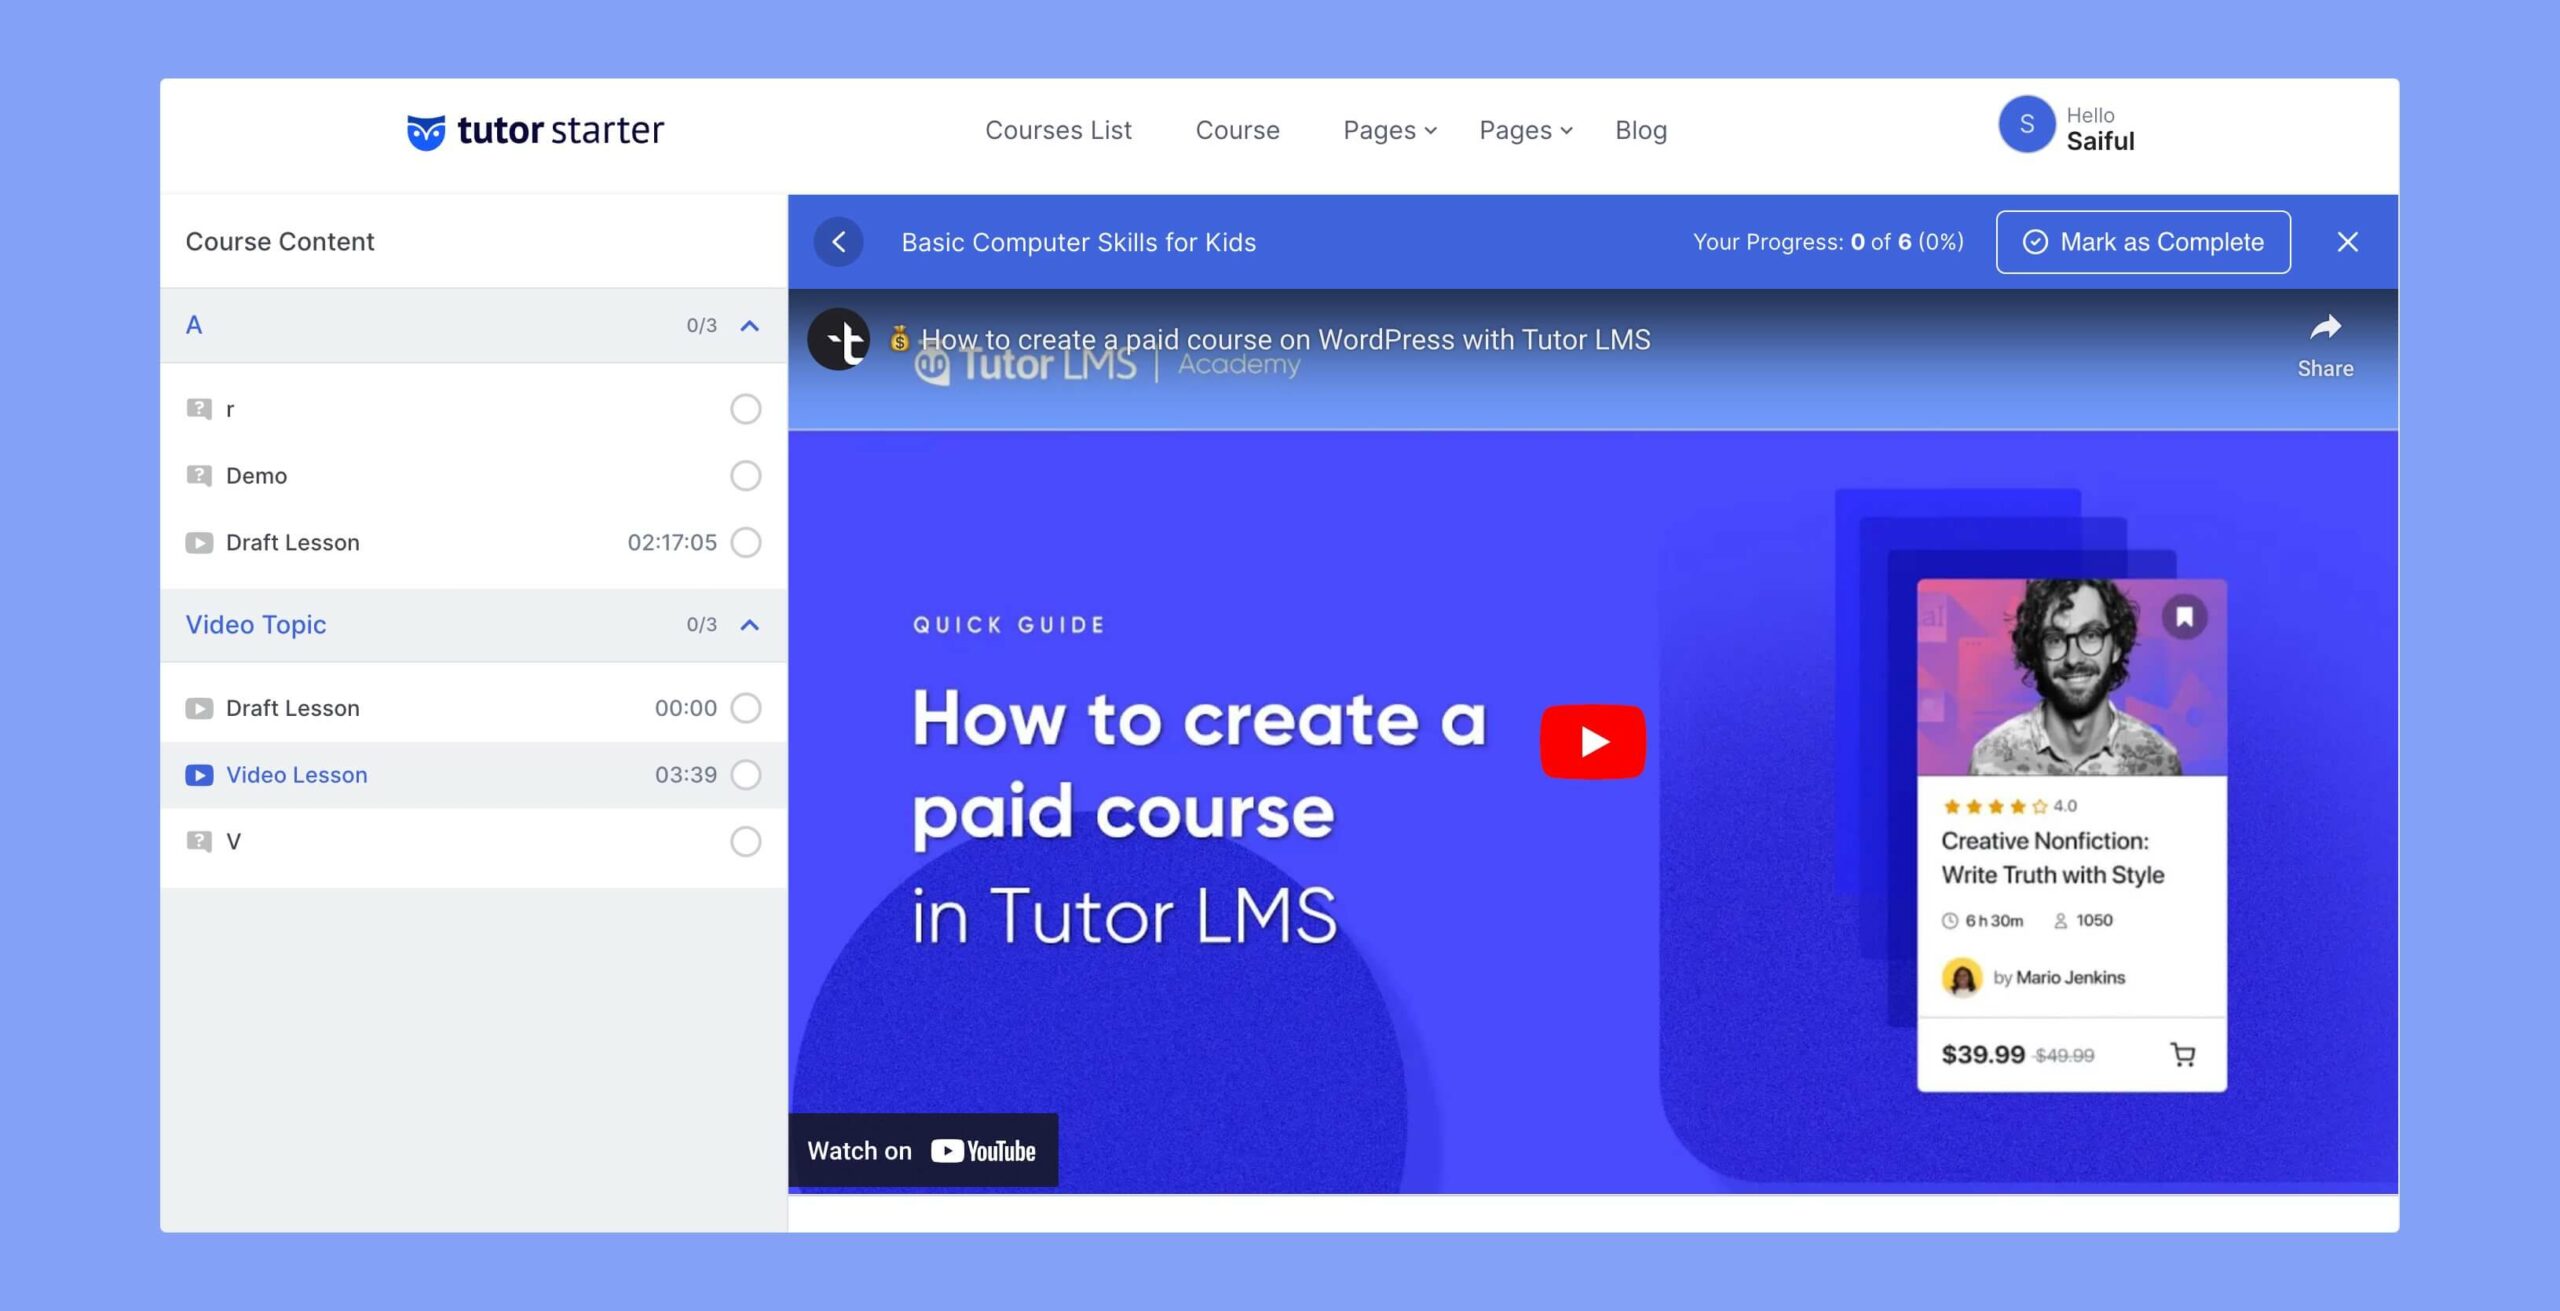The height and width of the screenshot is (1311, 2560).
Task: Collapse the Video Topic section expander
Action: (751, 625)
